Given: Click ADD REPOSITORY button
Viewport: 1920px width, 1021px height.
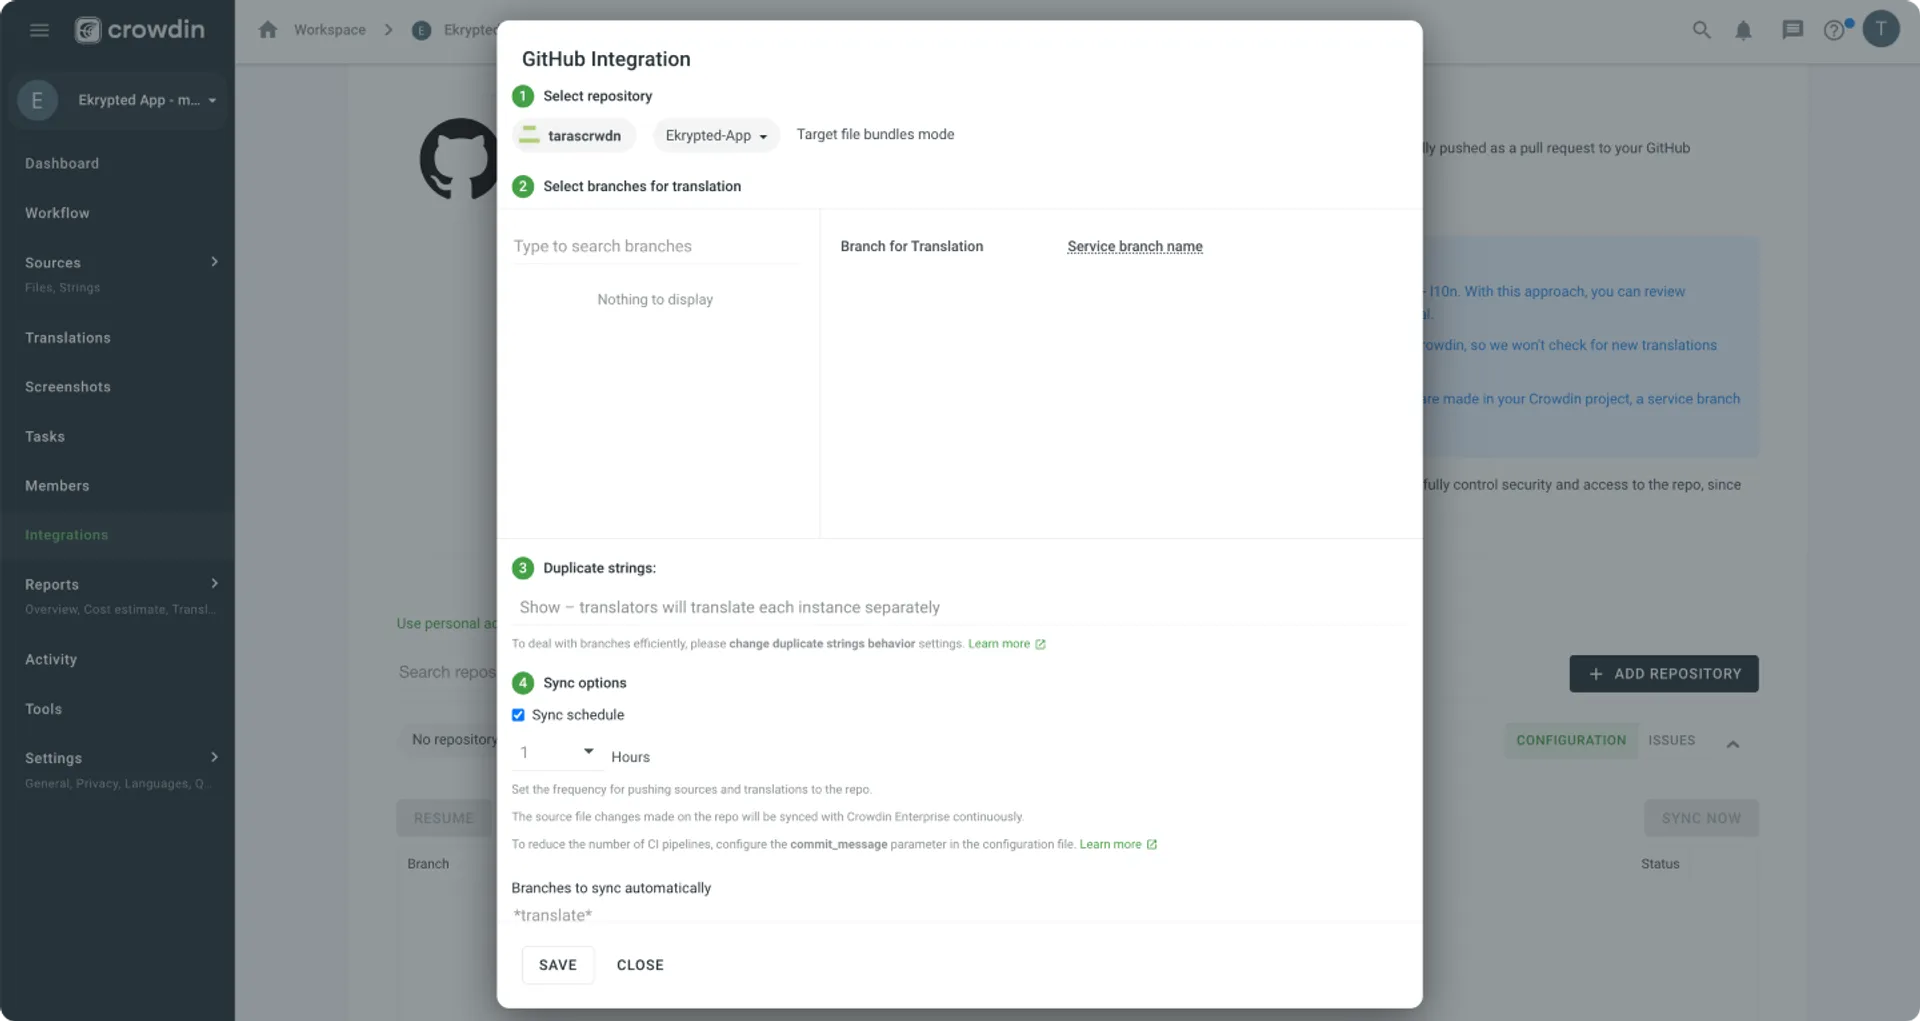Looking at the screenshot, I should 1664,674.
